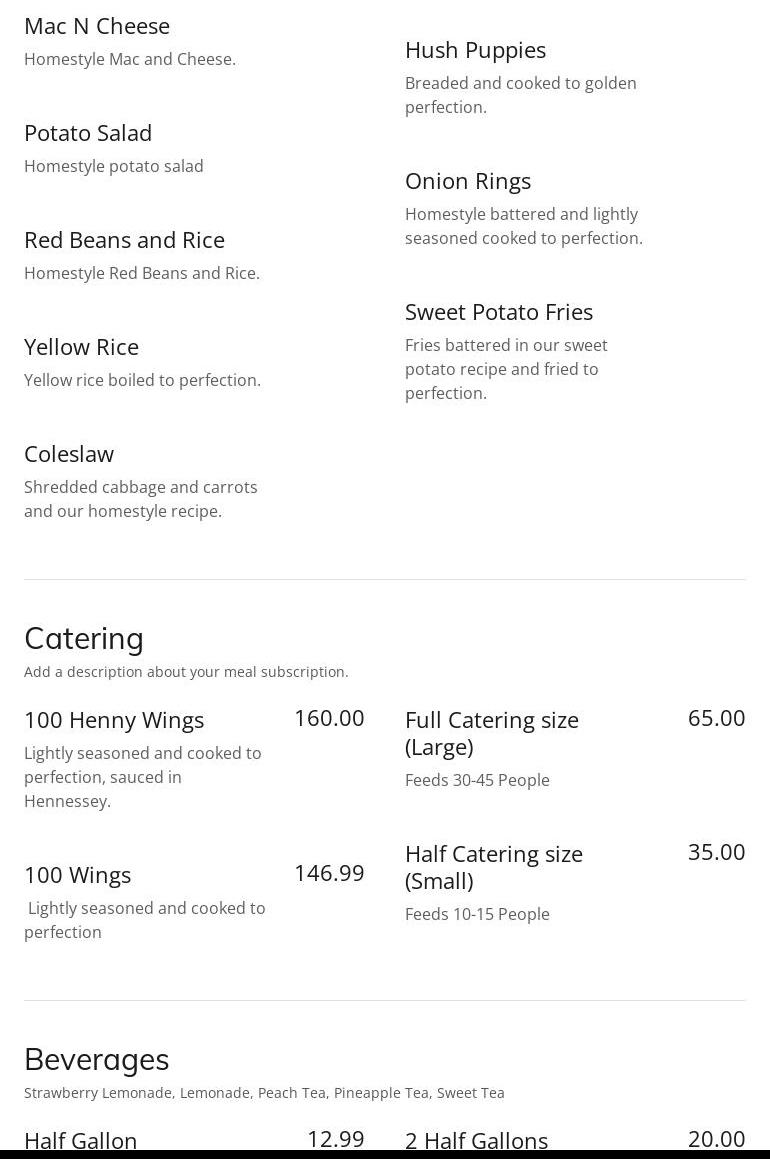Open the Hush Puppies item

point(475,50)
